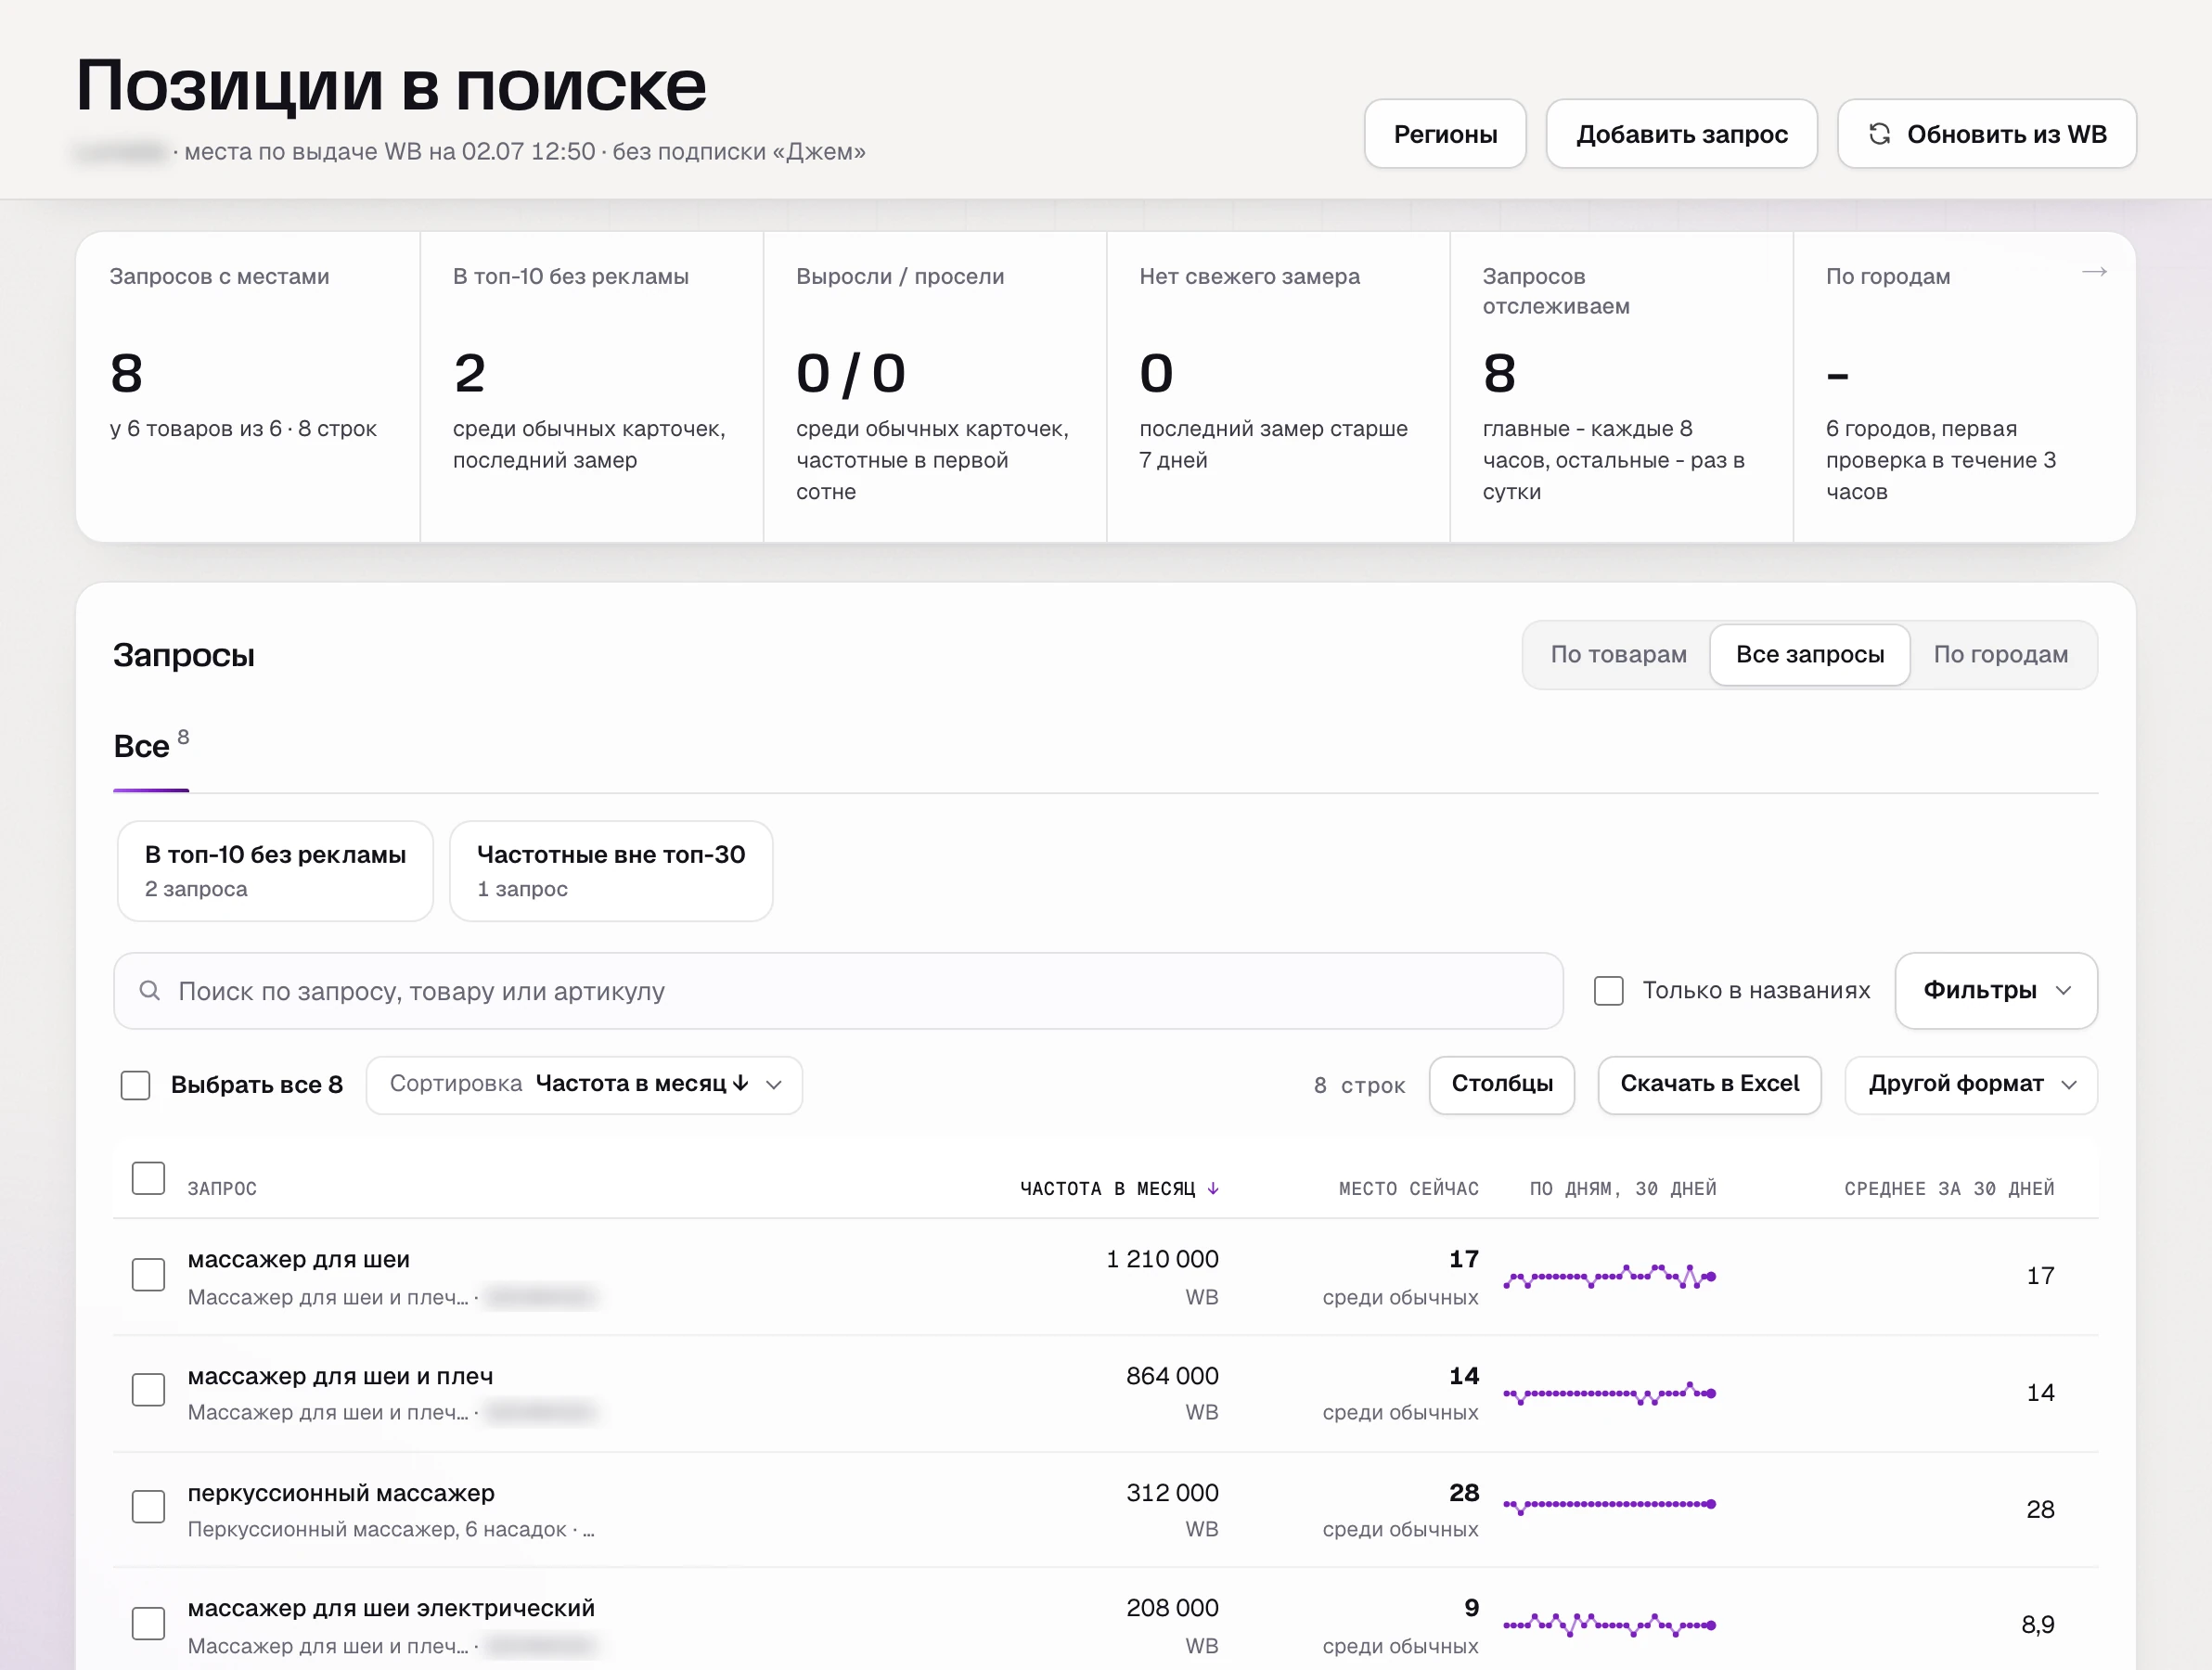The image size is (2212, 1670).
Task: Click the sort arrow beside Частота в месяц header
Action: pyautogui.click(x=1213, y=1189)
